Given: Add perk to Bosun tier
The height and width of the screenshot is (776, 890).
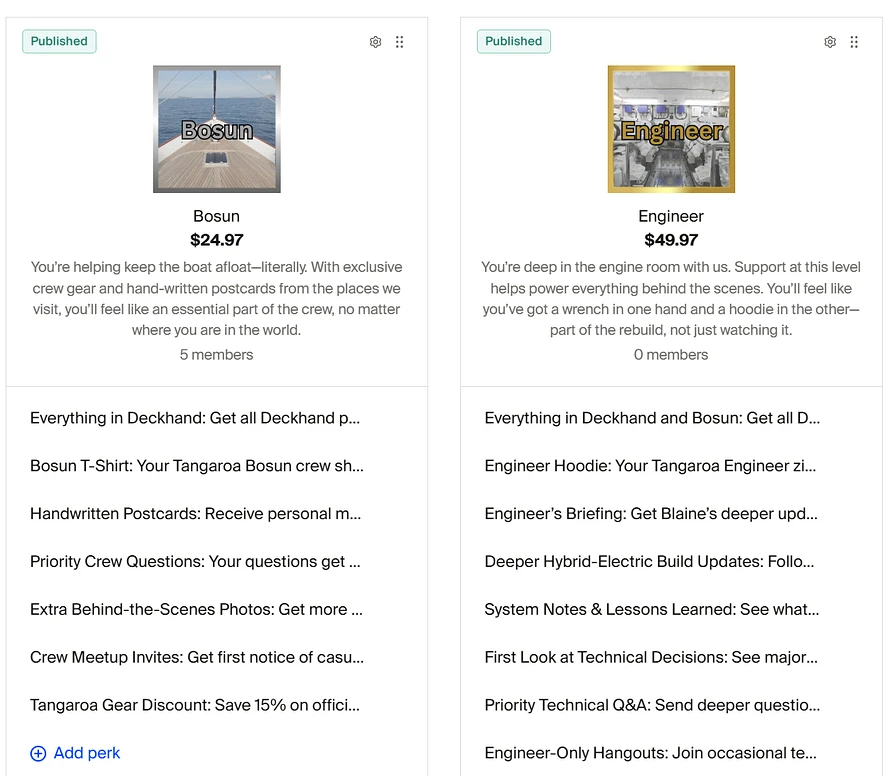Looking at the screenshot, I should click(75, 753).
